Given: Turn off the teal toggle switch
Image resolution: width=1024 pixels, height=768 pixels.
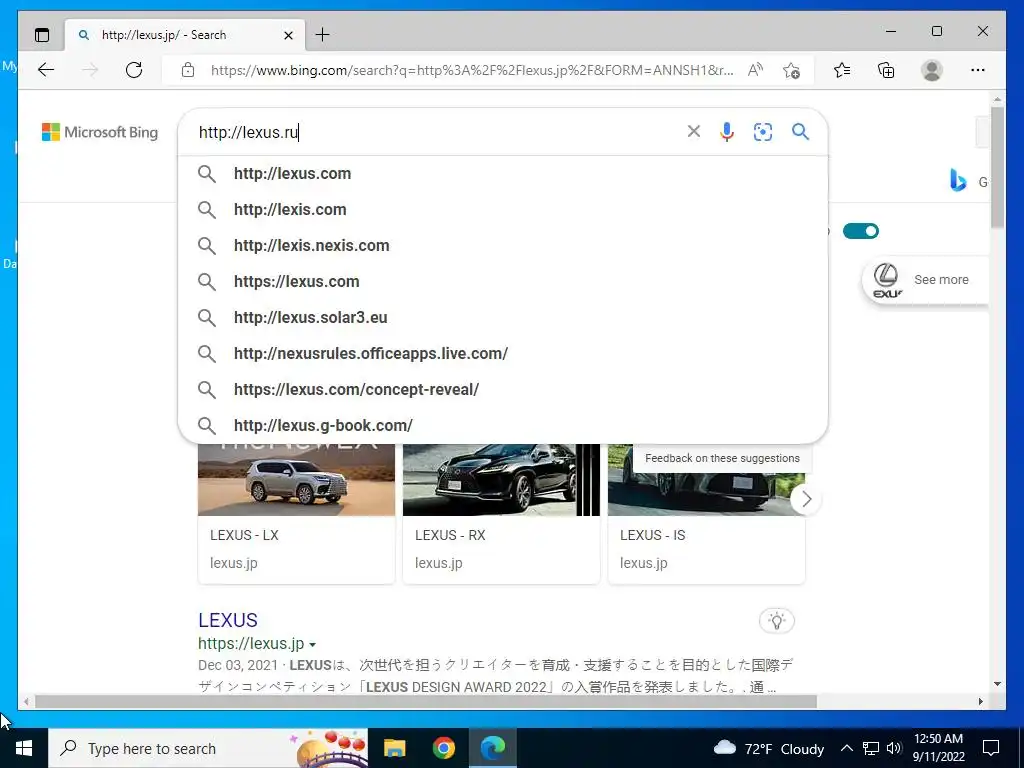Looking at the screenshot, I should point(861,231).
